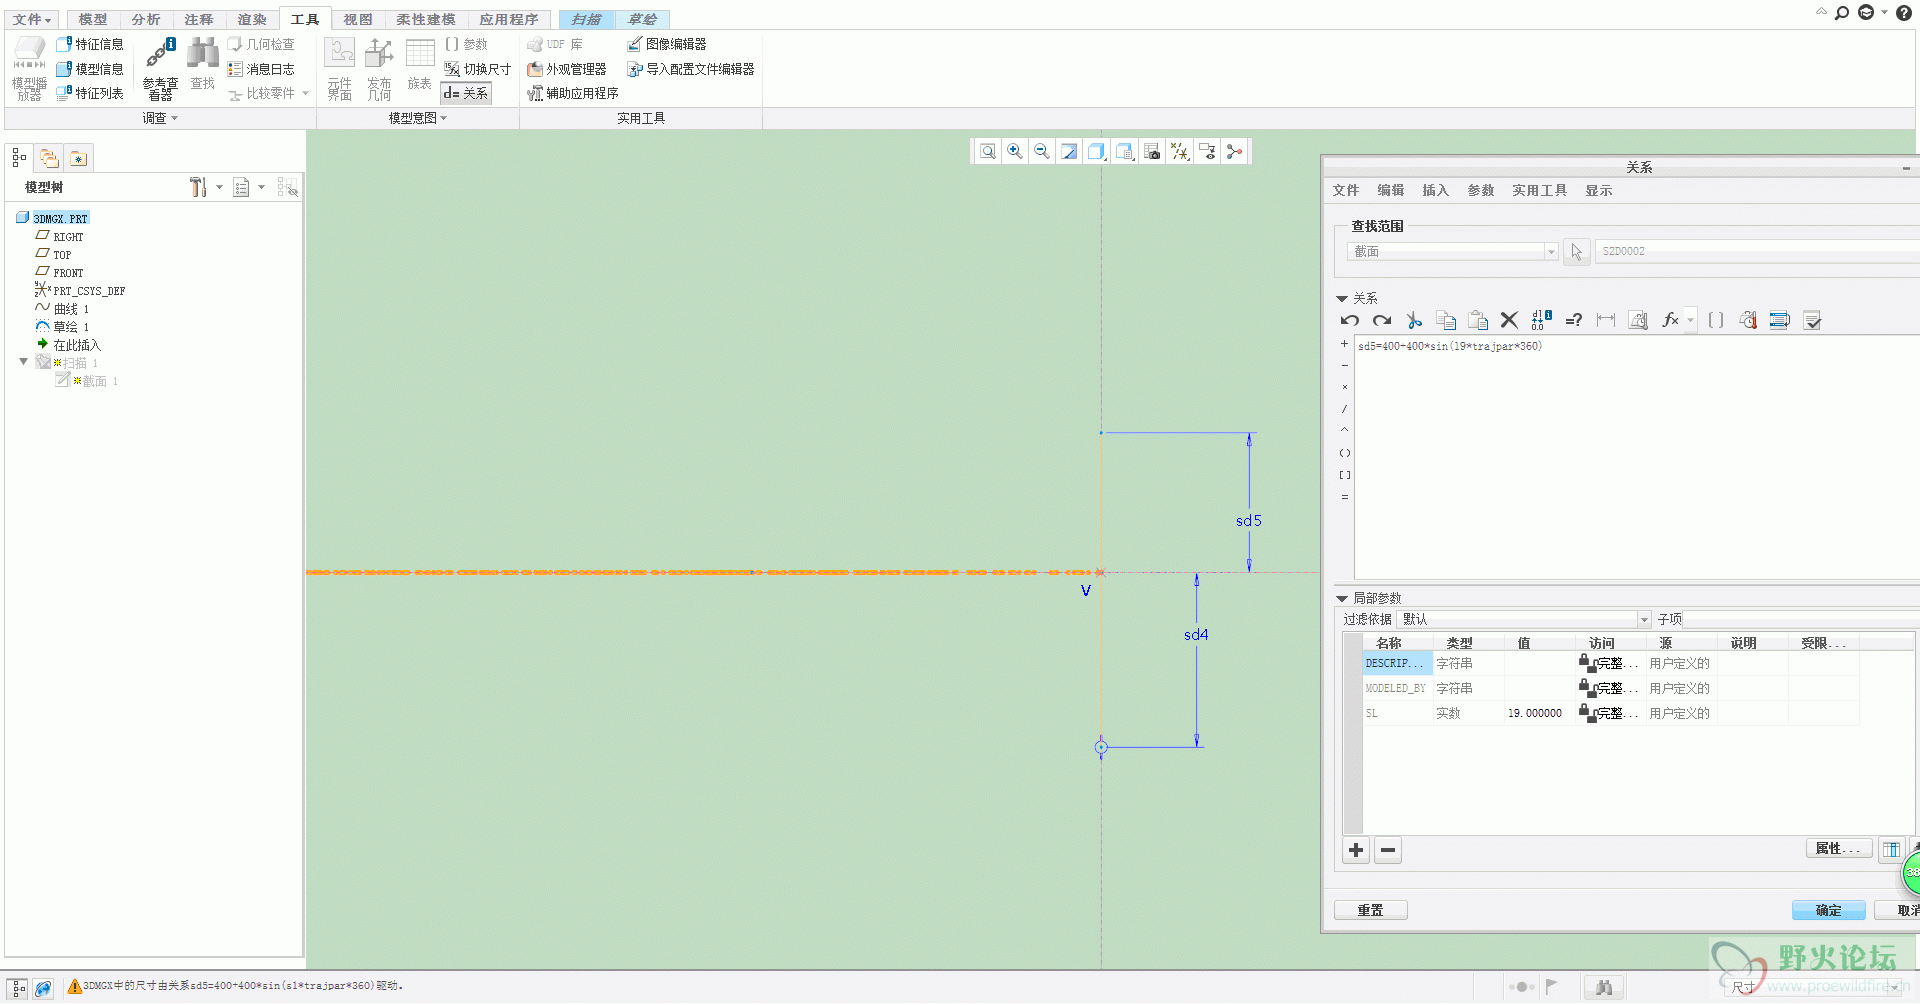Click the 重置 button

1370,910
